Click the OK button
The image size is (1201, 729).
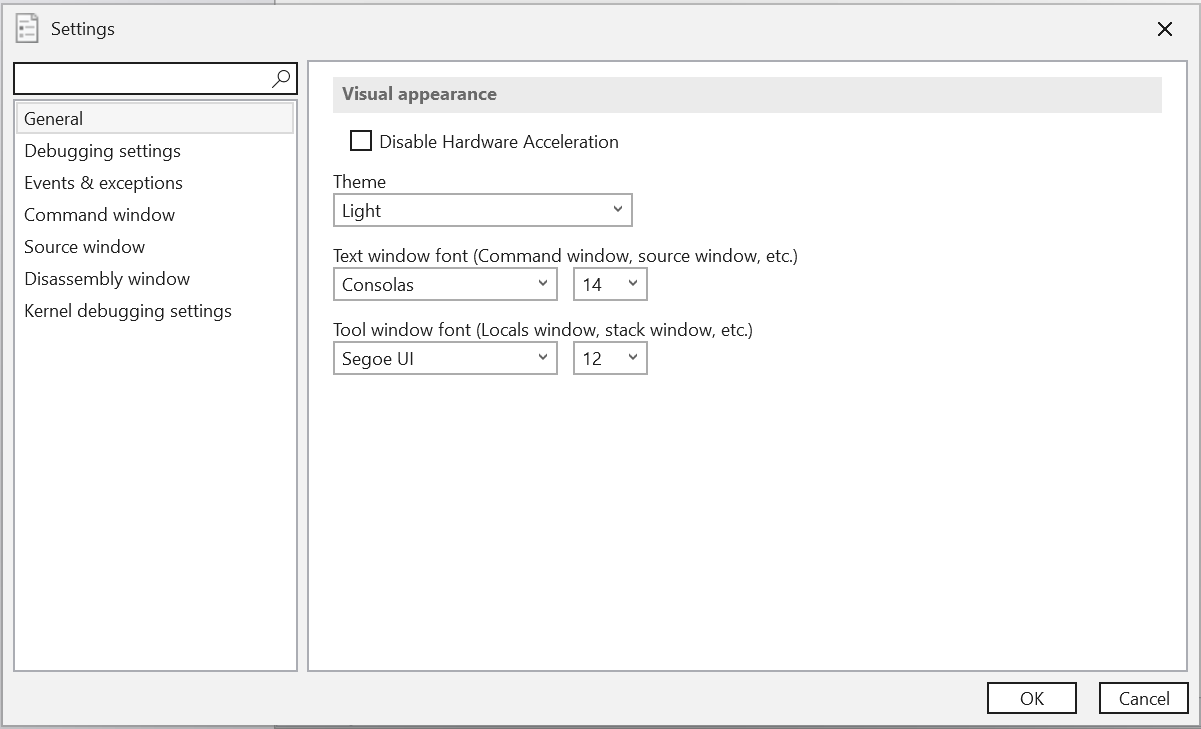1031,698
